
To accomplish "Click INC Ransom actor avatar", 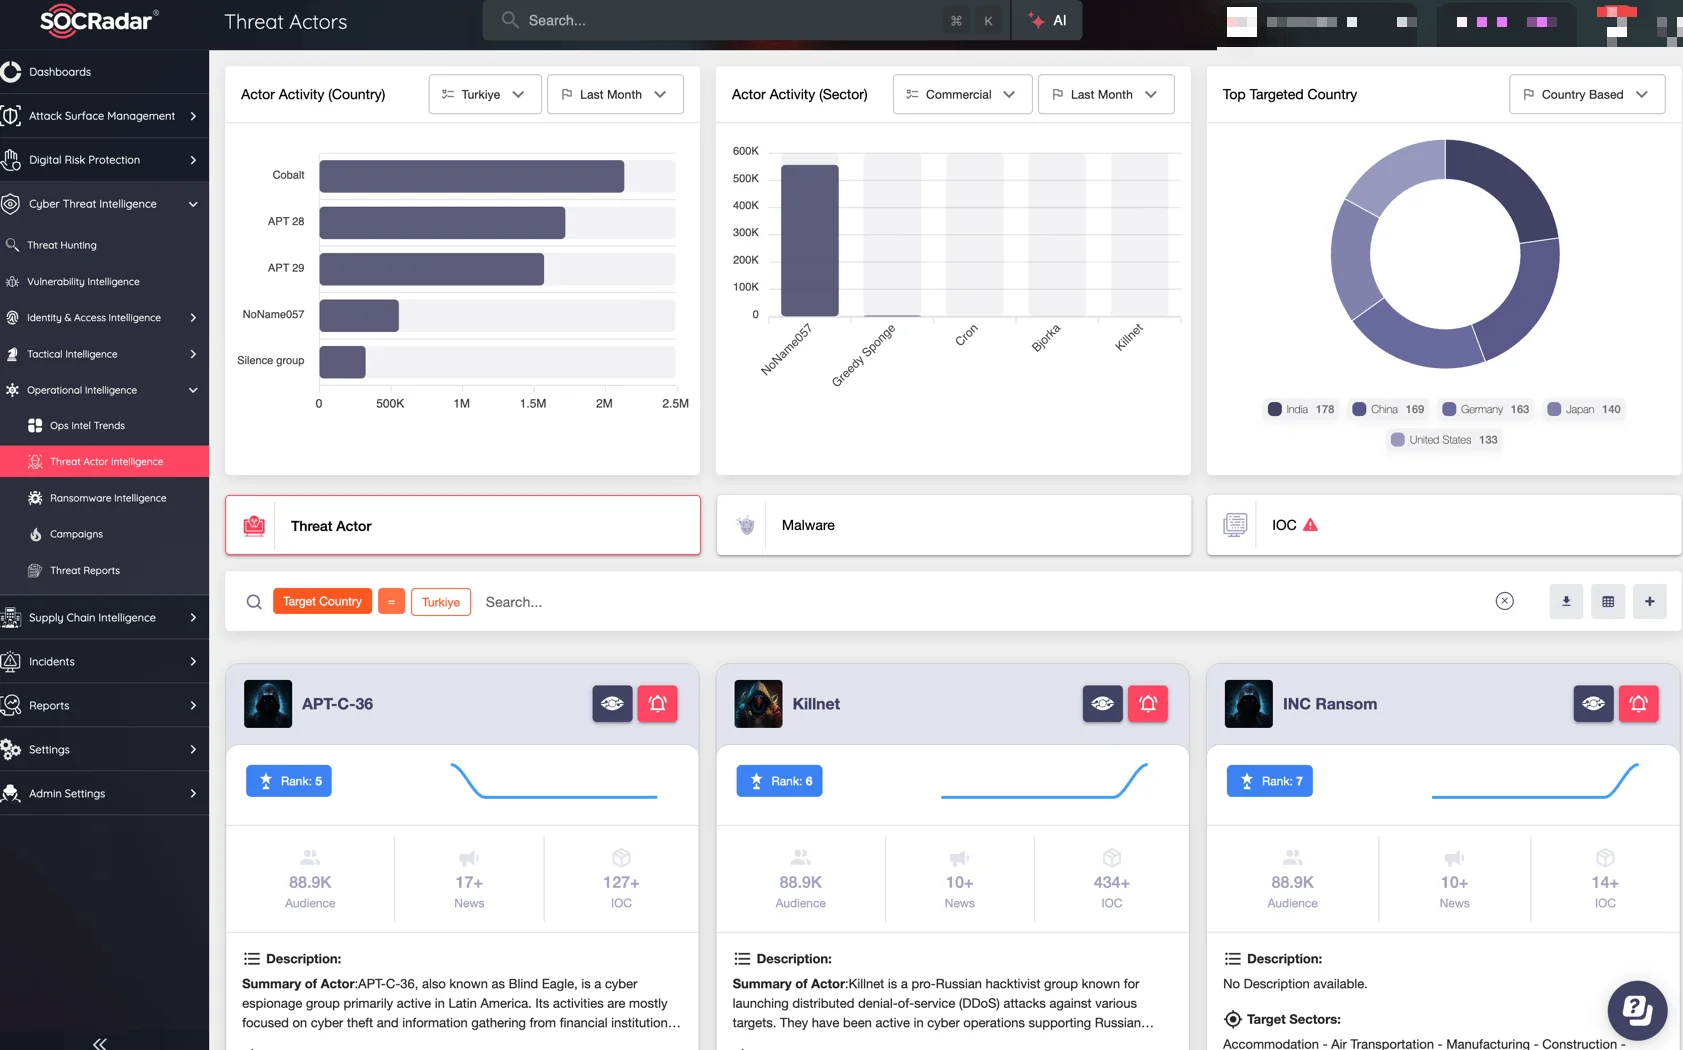I will point(1249,704).
